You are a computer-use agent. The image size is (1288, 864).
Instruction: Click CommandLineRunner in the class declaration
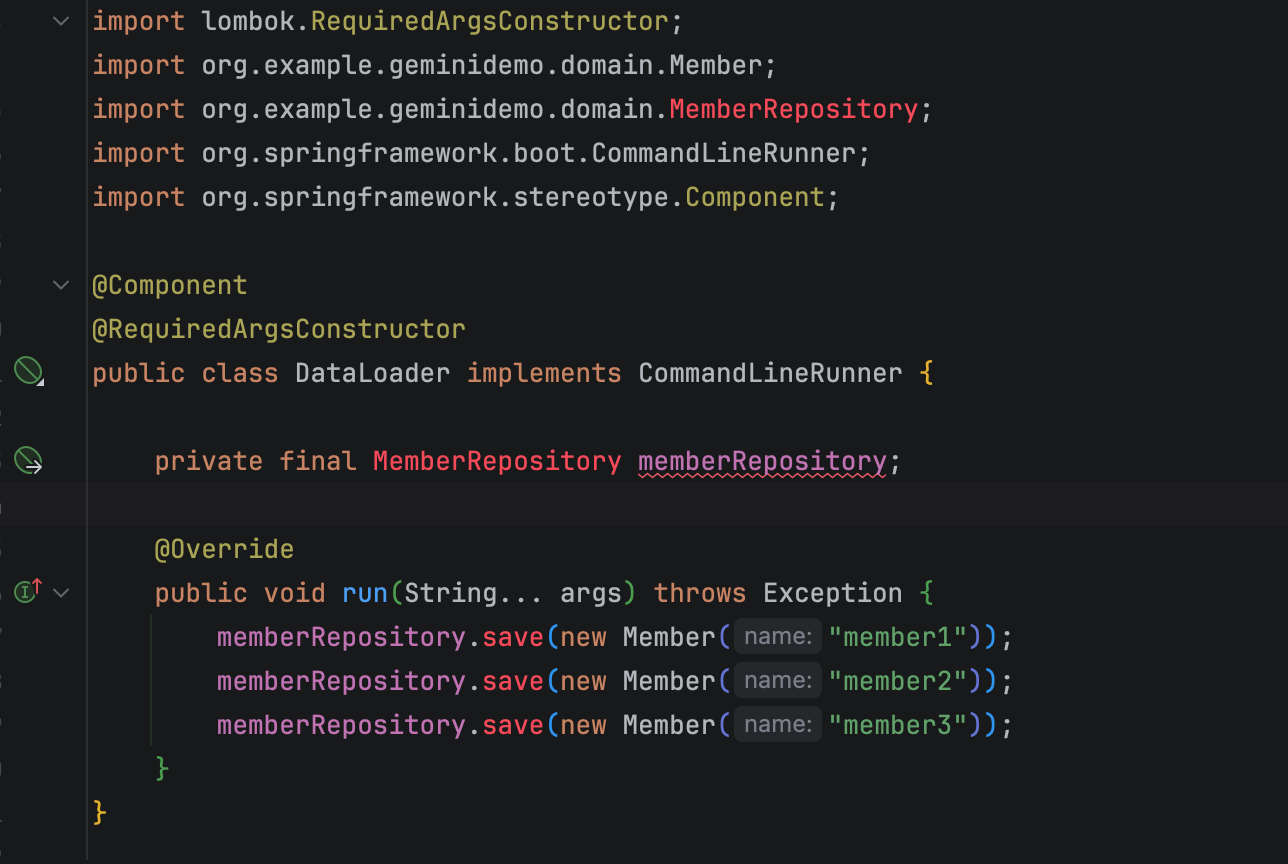click(770, 373)
